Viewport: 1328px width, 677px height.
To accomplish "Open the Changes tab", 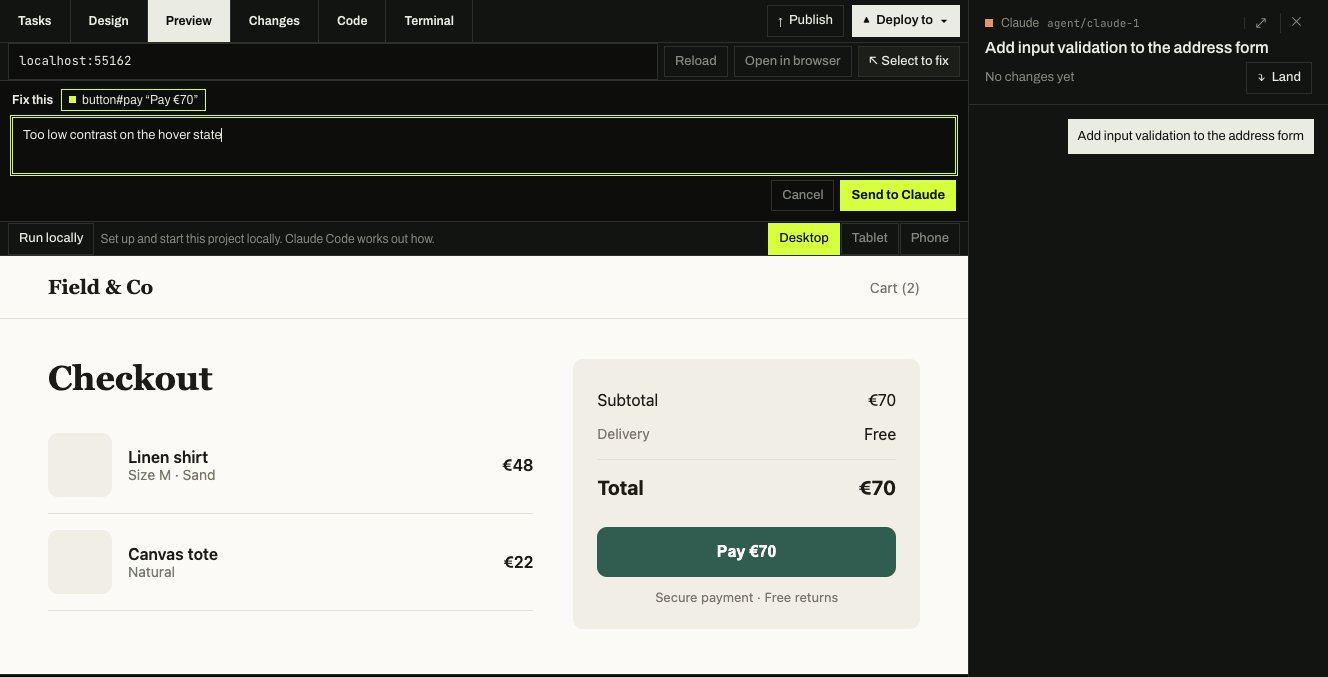I will [x=274, y=20].
